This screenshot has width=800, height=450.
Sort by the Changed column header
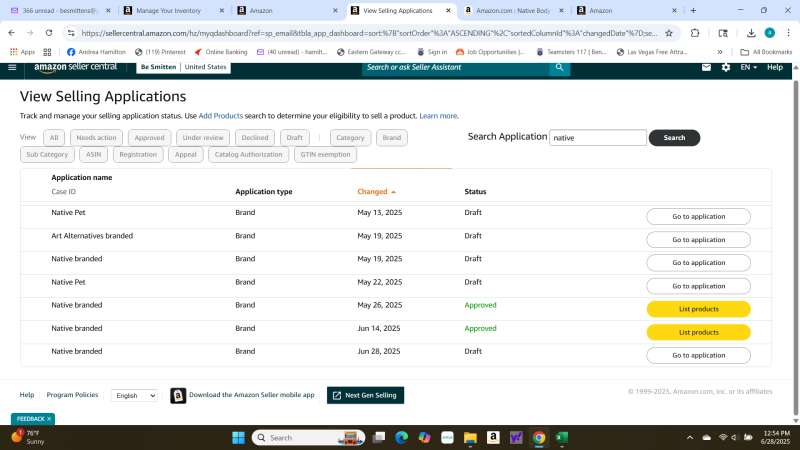[x=373, y=191]
